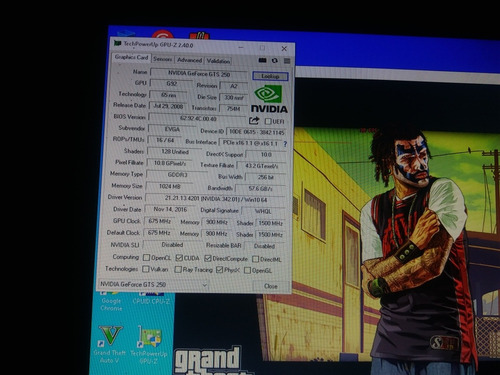Toggle the CUDA checkbox
Screen dimensions: 500x375
[179, 258]
